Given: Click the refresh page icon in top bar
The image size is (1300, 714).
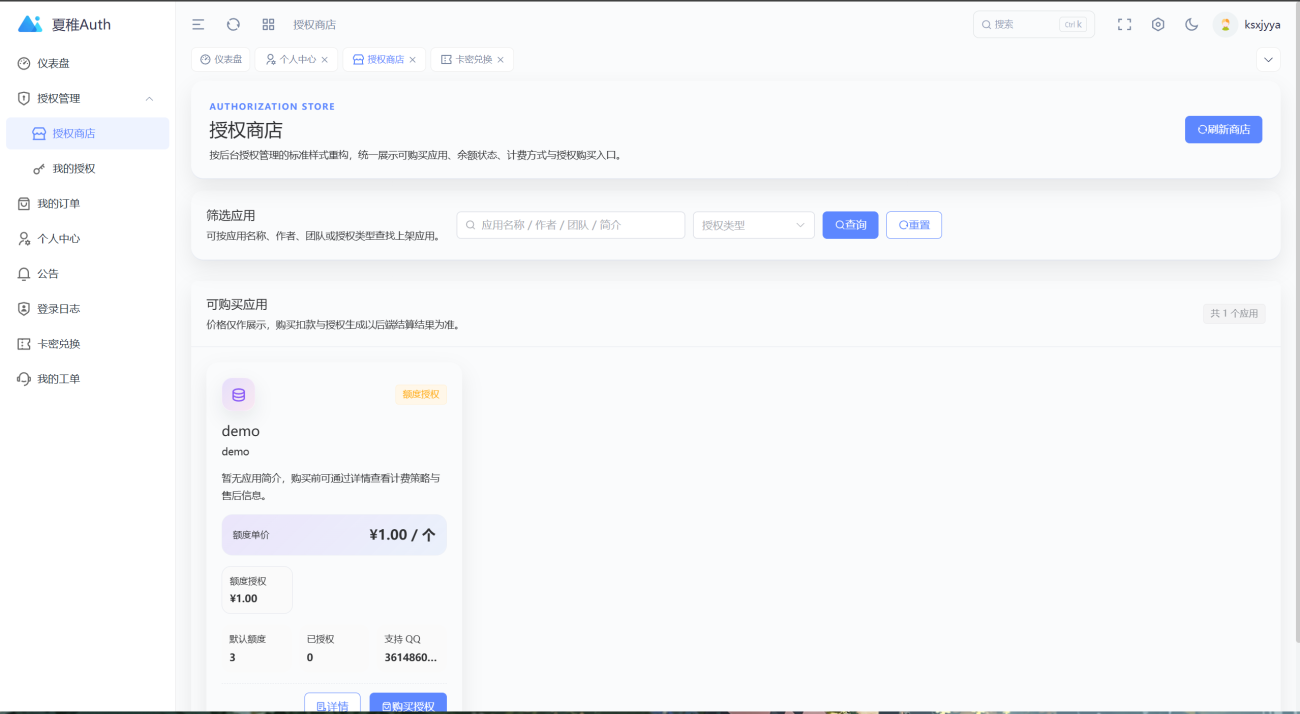Looking at the screenshot, I should (x=233, y=24).
